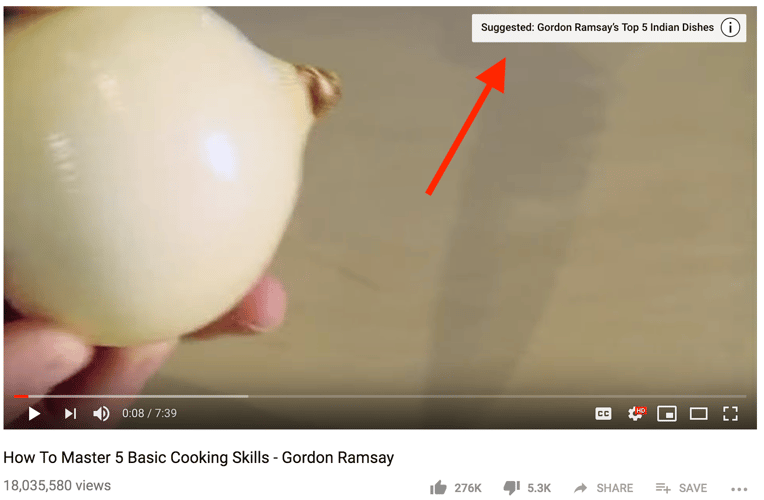The height and width of the screenshot is (500, 764).
Task: Like the video with thumbs up
Action: click(439, 489)
